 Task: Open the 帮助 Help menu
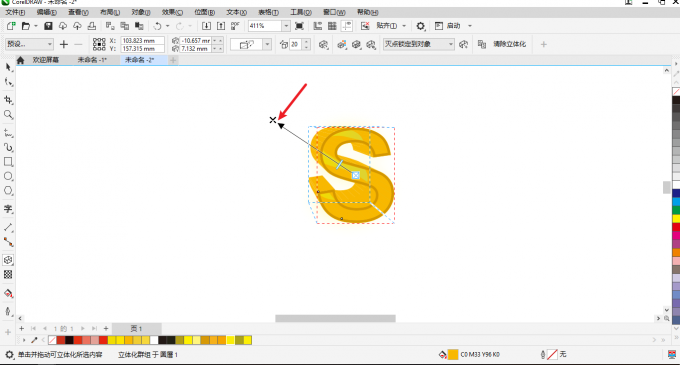pyautogui.click(x=367, y=12)
